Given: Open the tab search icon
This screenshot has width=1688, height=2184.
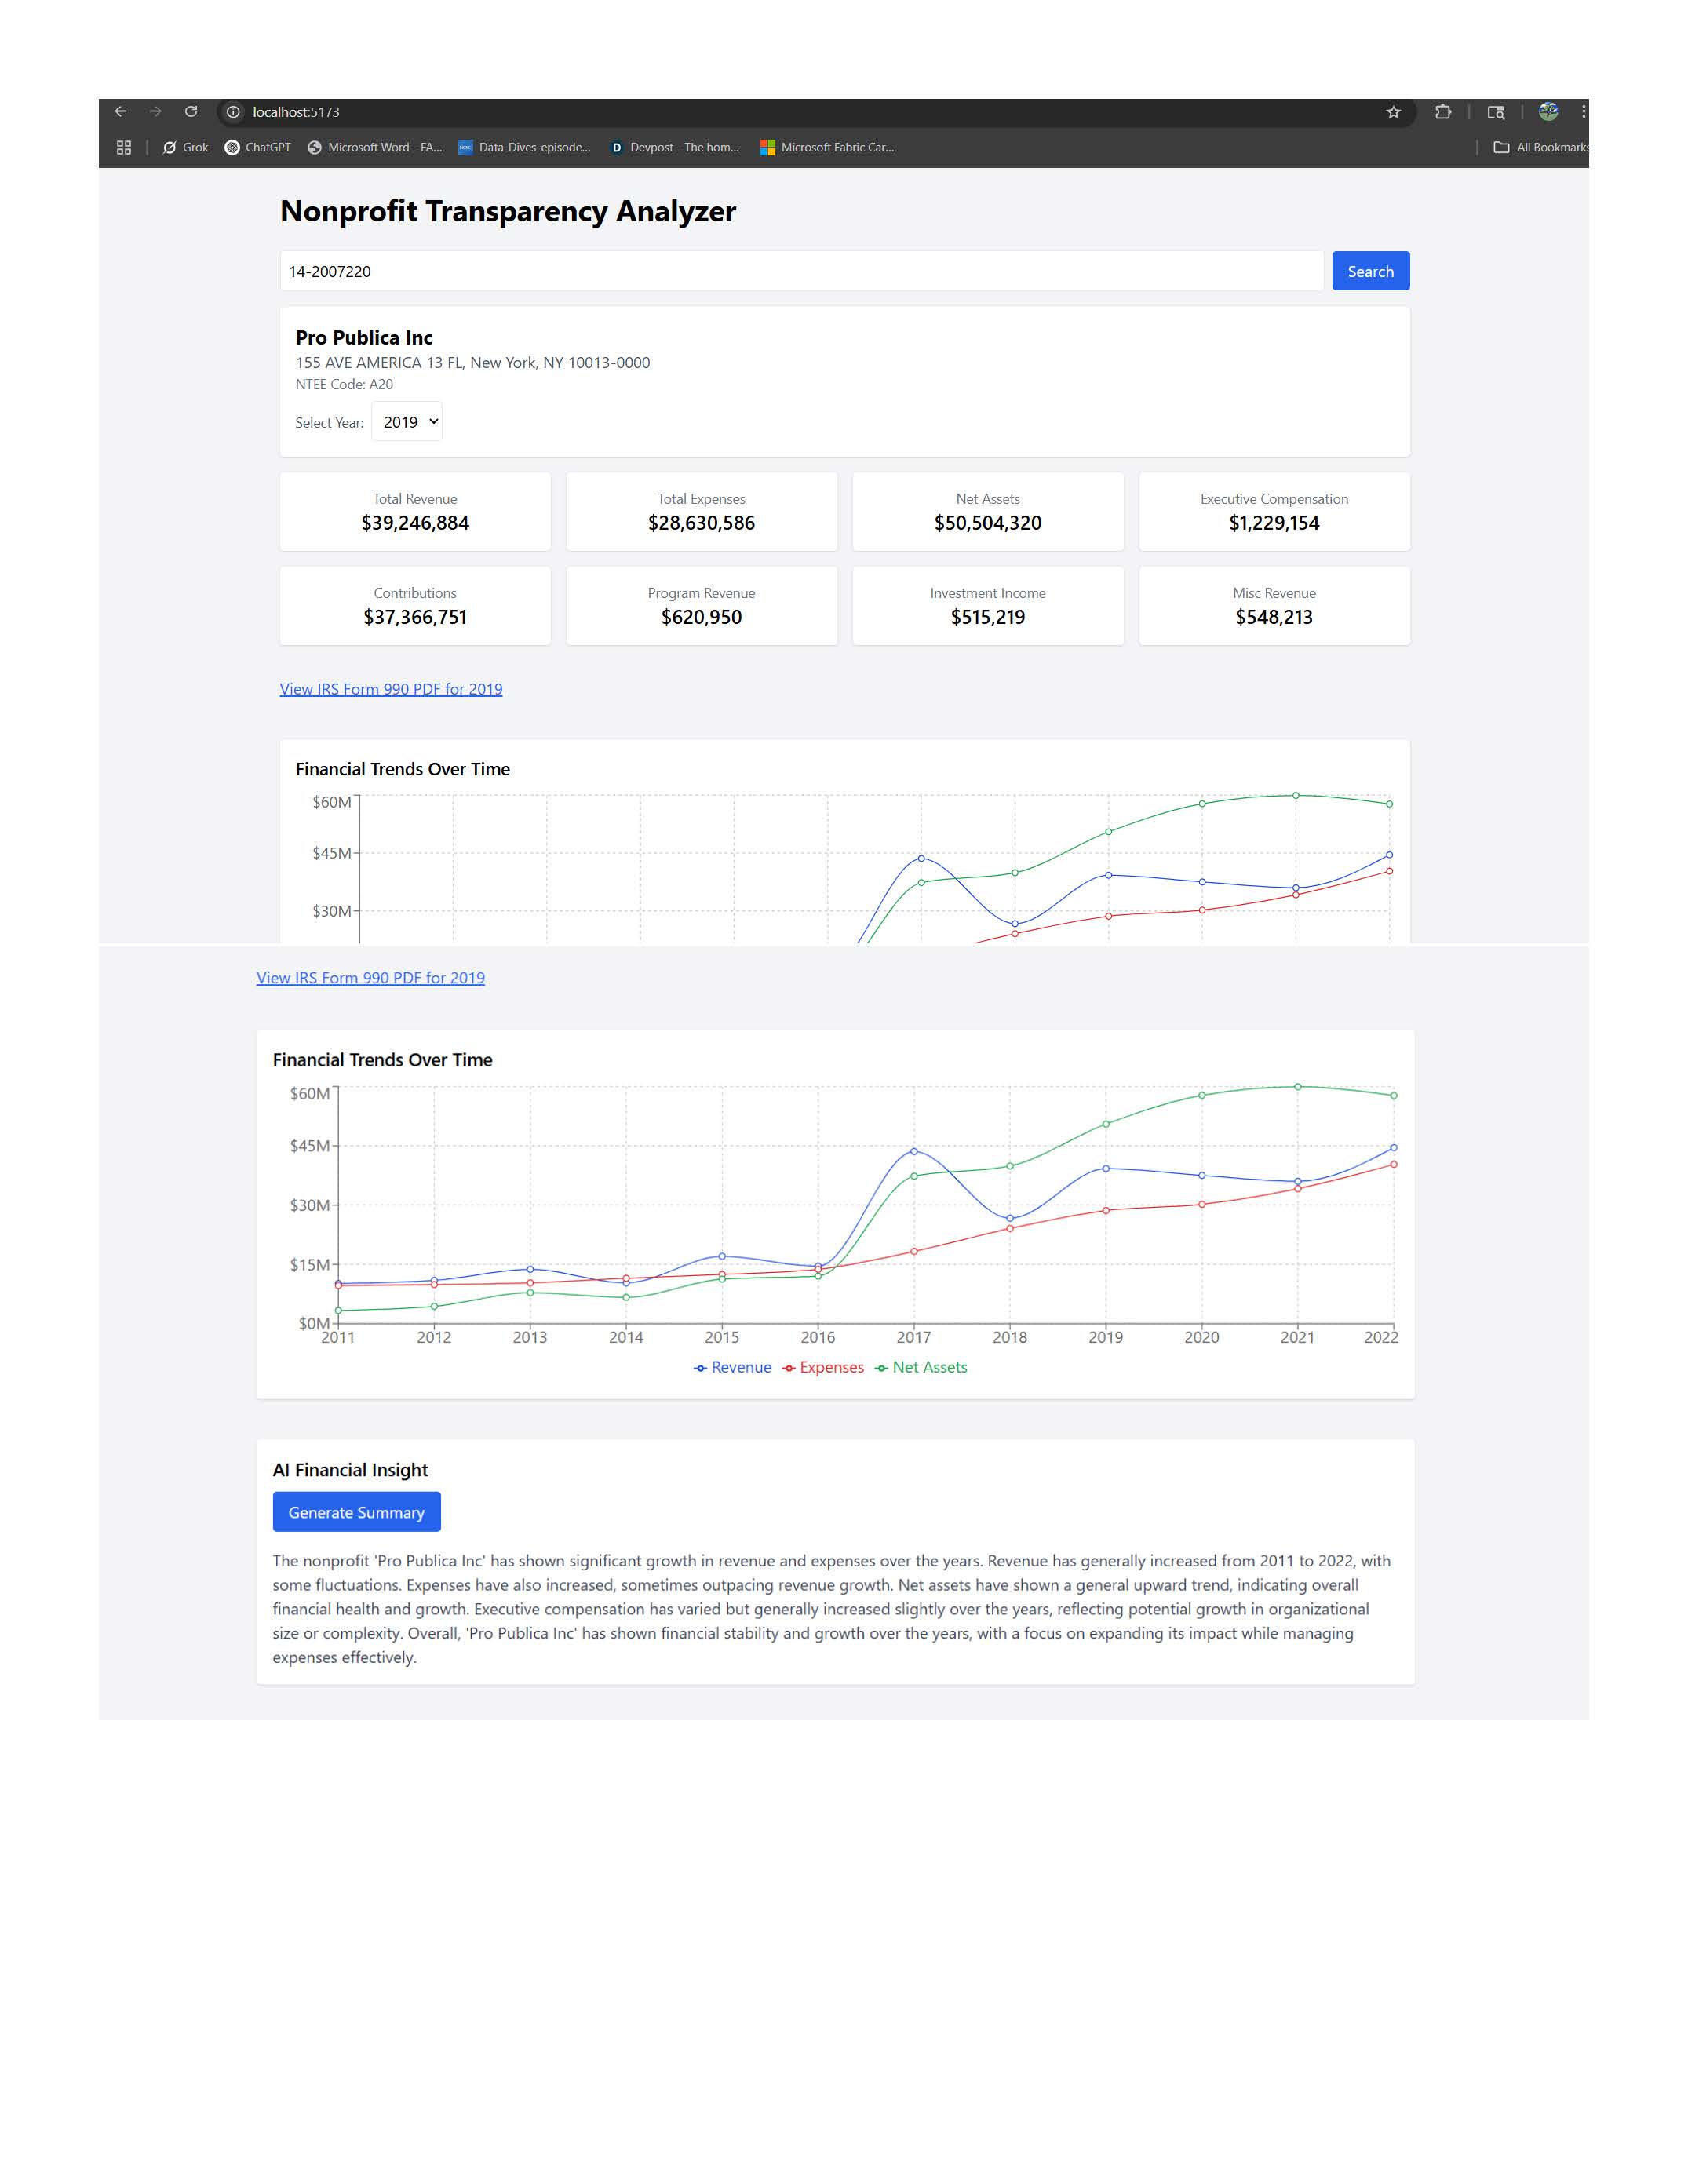Looking at the screenshot, I should [x=1495, y=112].
